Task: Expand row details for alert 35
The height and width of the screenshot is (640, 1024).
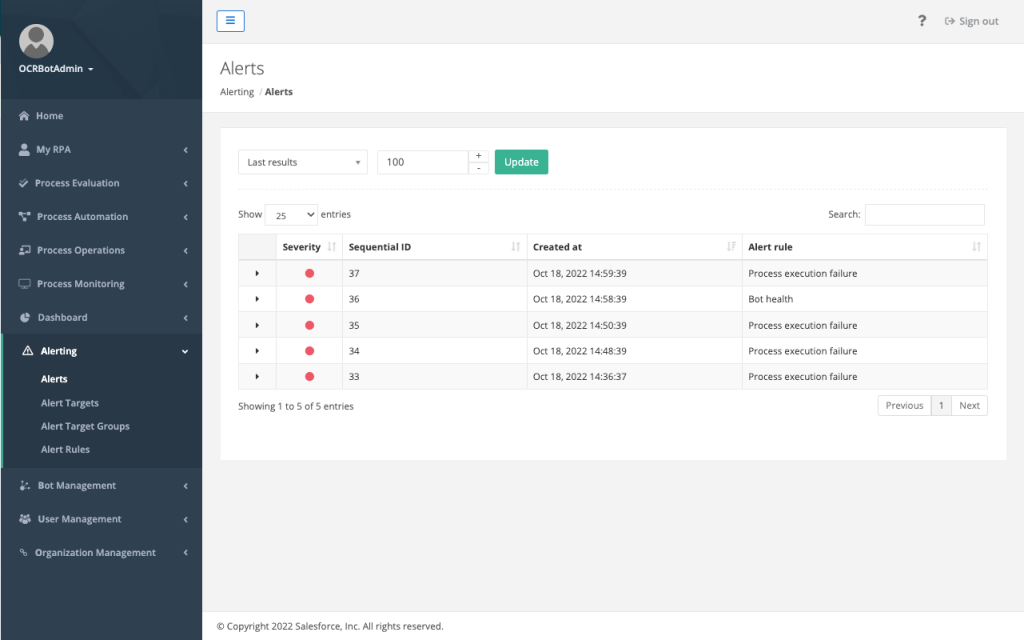Action: tap(257, 325)
